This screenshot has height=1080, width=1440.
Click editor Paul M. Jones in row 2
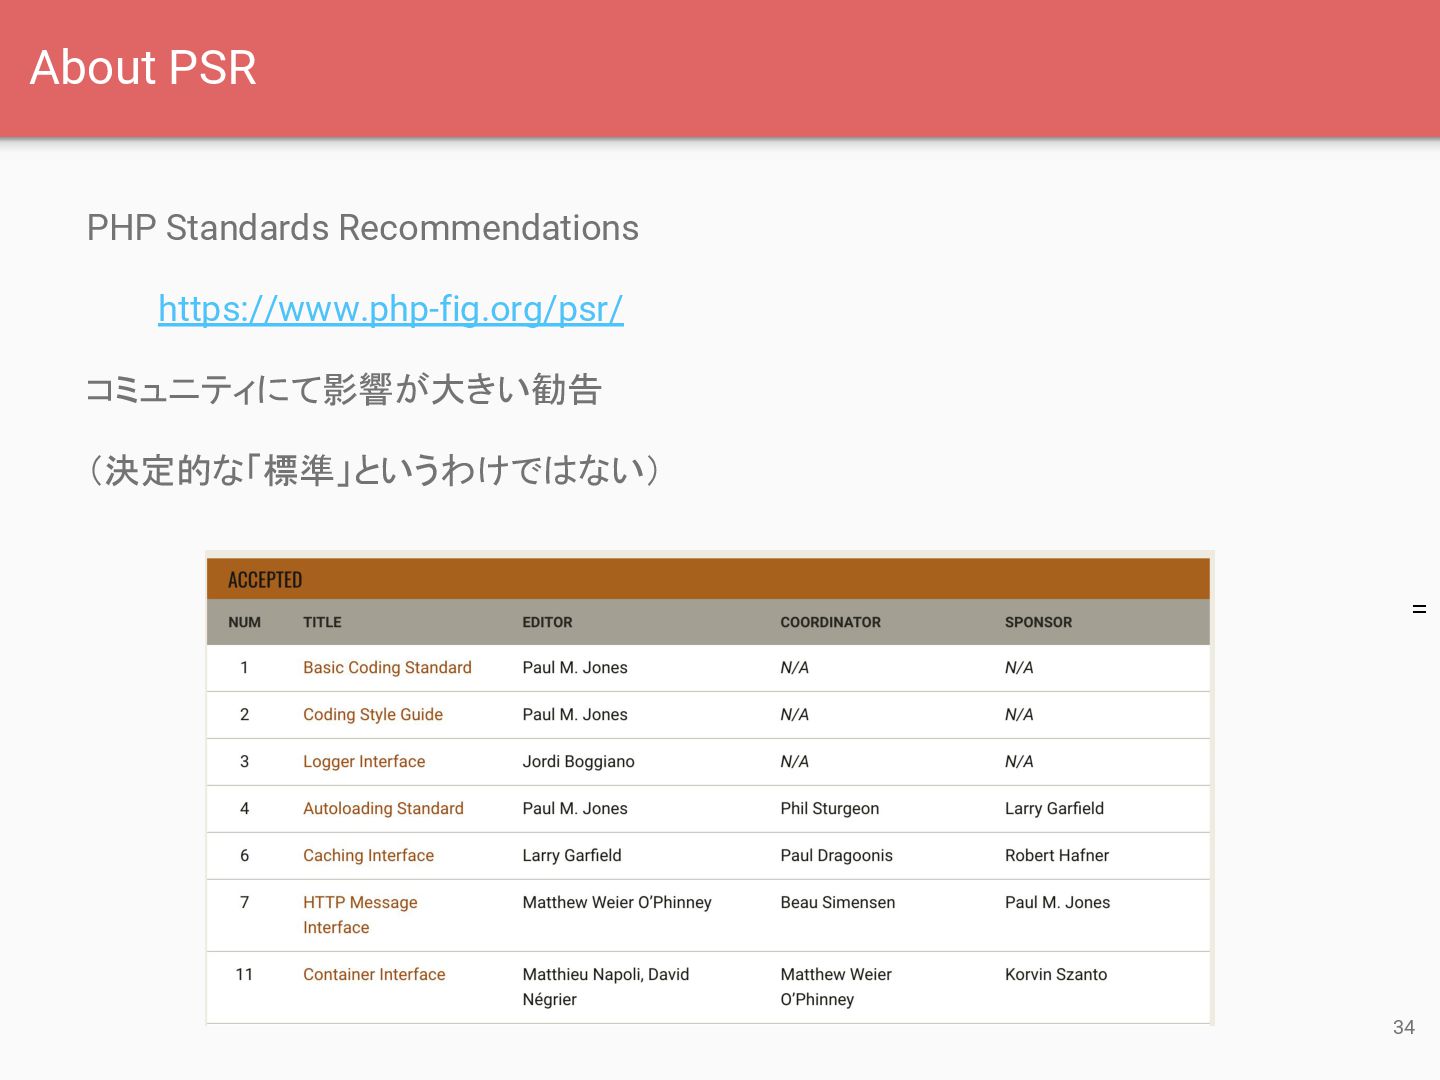575,714
